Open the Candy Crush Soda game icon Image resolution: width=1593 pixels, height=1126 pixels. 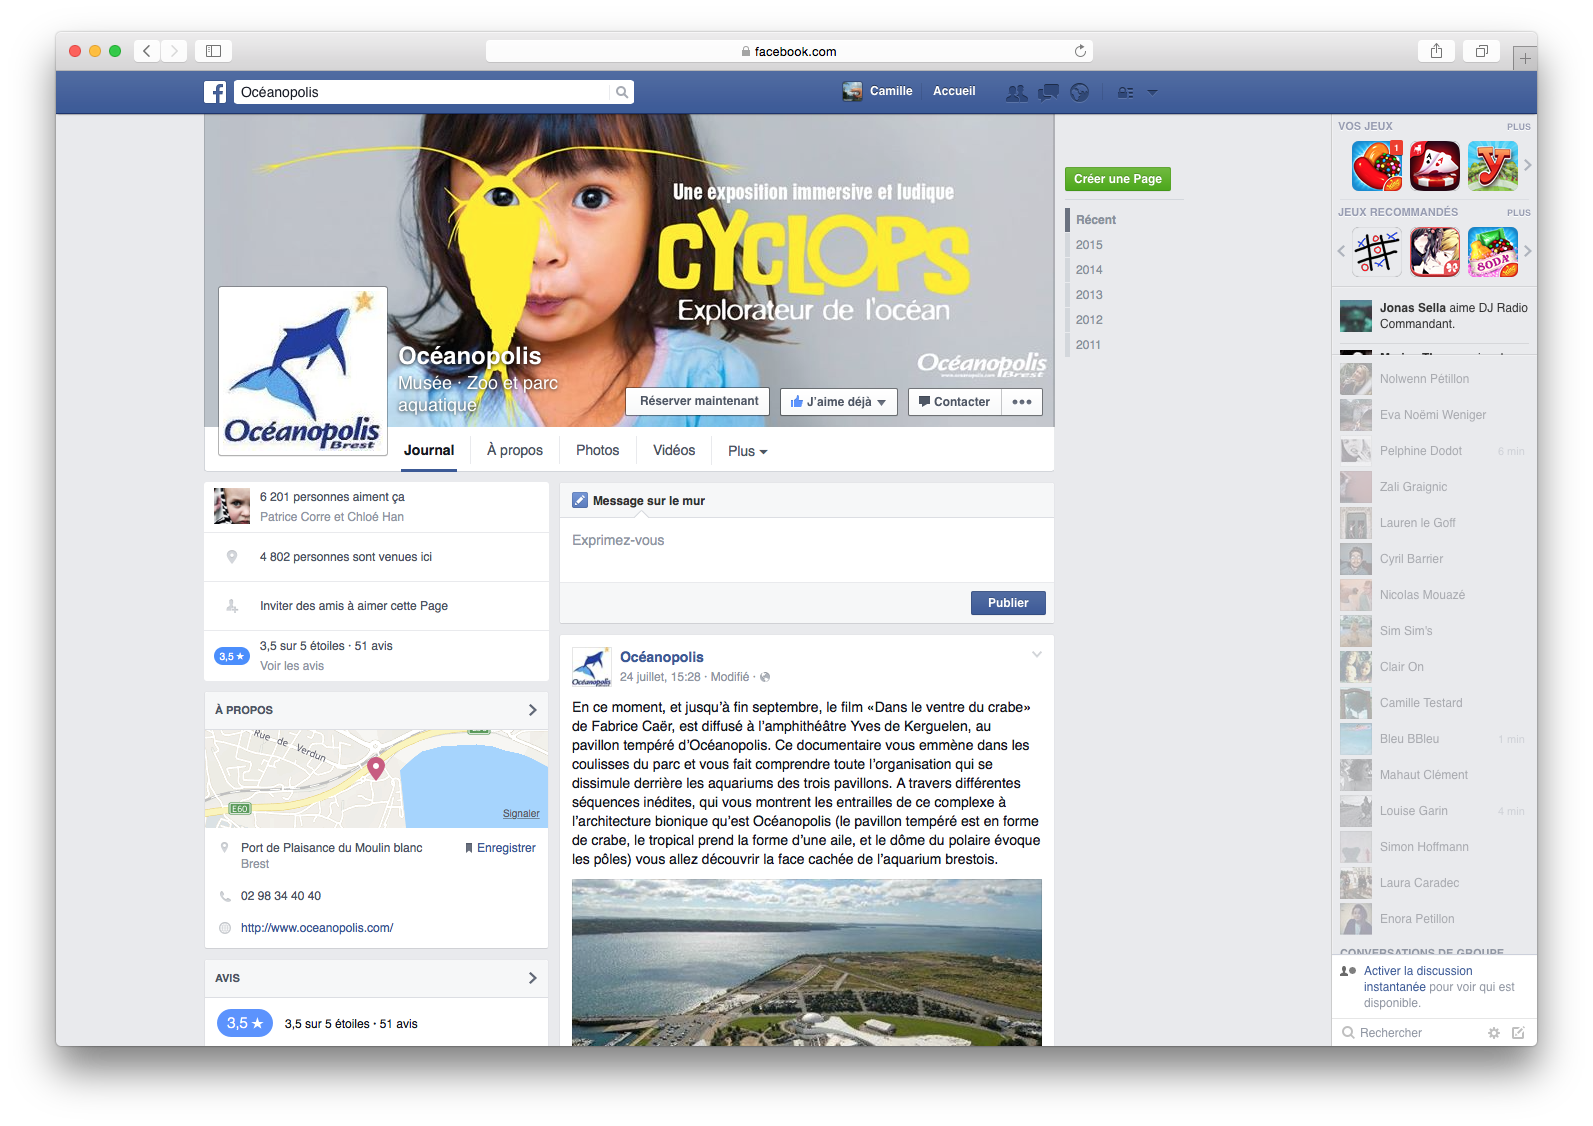coord(1493,252)
